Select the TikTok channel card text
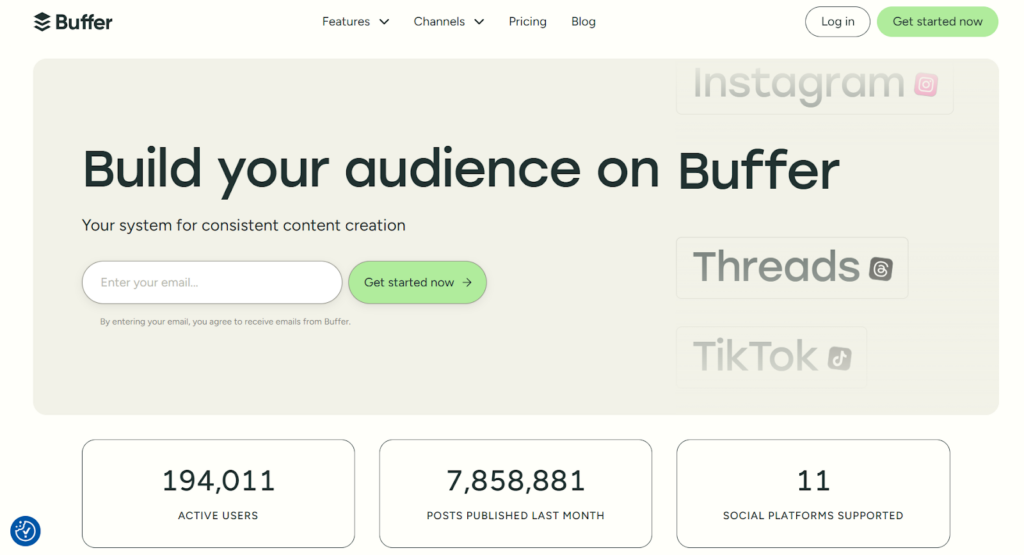This screenshot has width=1024, height=555. click(754, 356)
